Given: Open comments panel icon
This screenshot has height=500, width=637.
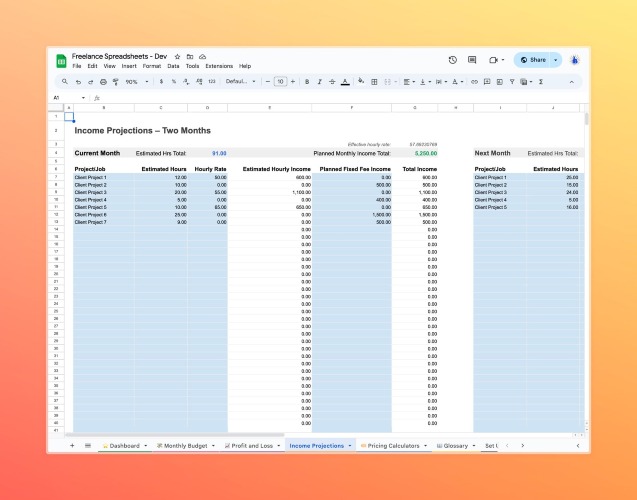Looking at the screenshot, I should coord(472,60).
